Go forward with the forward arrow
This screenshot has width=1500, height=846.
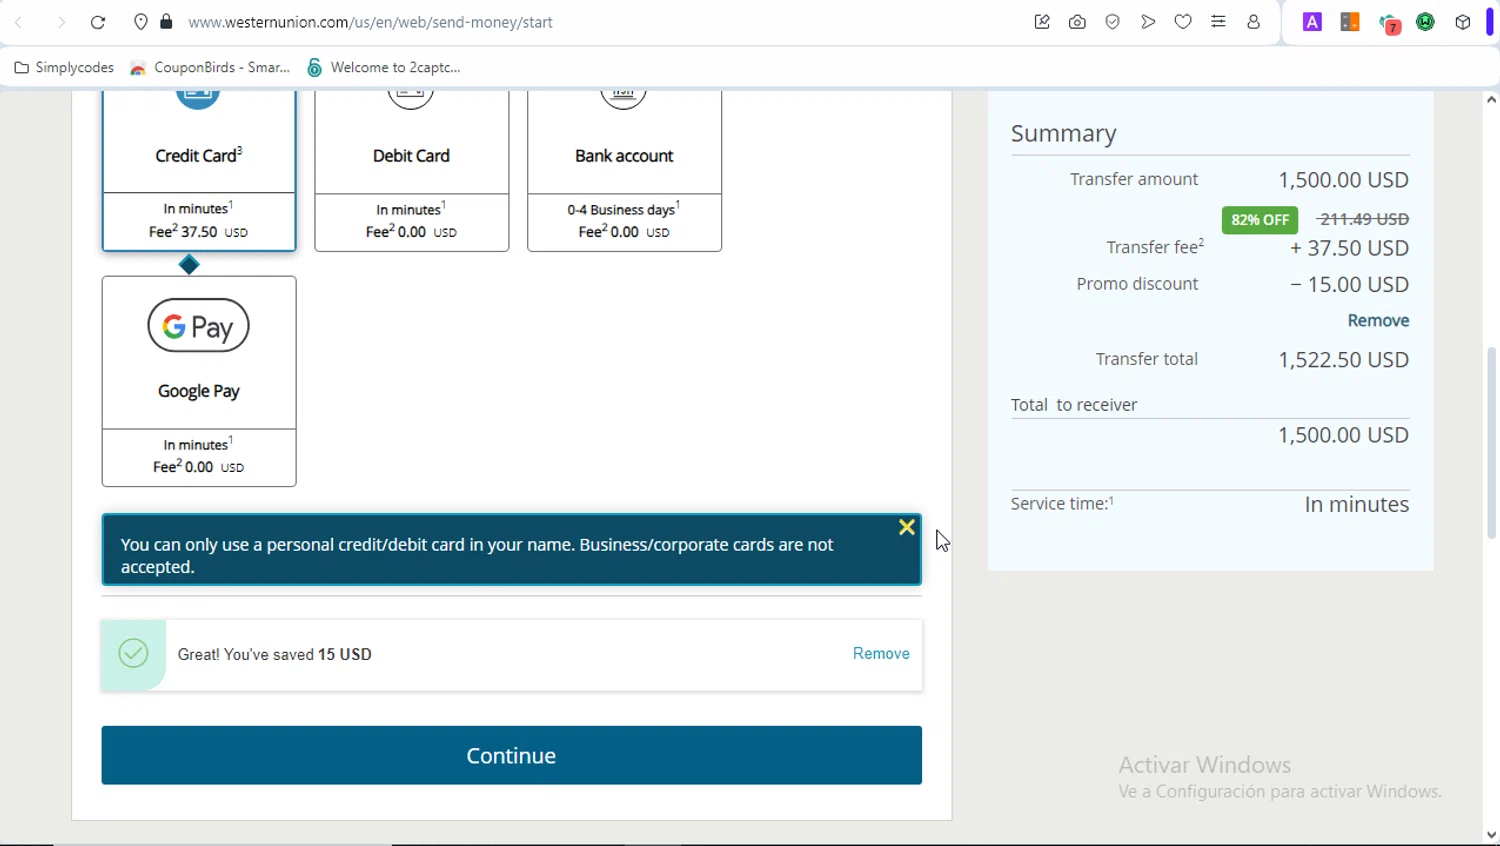[x=60, y=22]
